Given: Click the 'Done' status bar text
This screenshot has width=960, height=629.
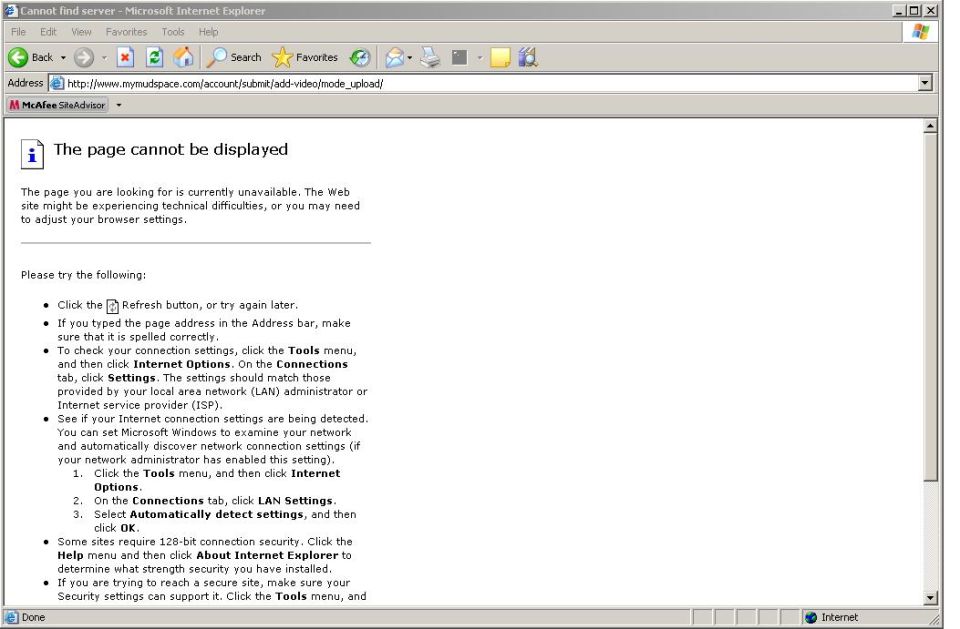Looking at the screenshot, I should [x=33, y=617].
